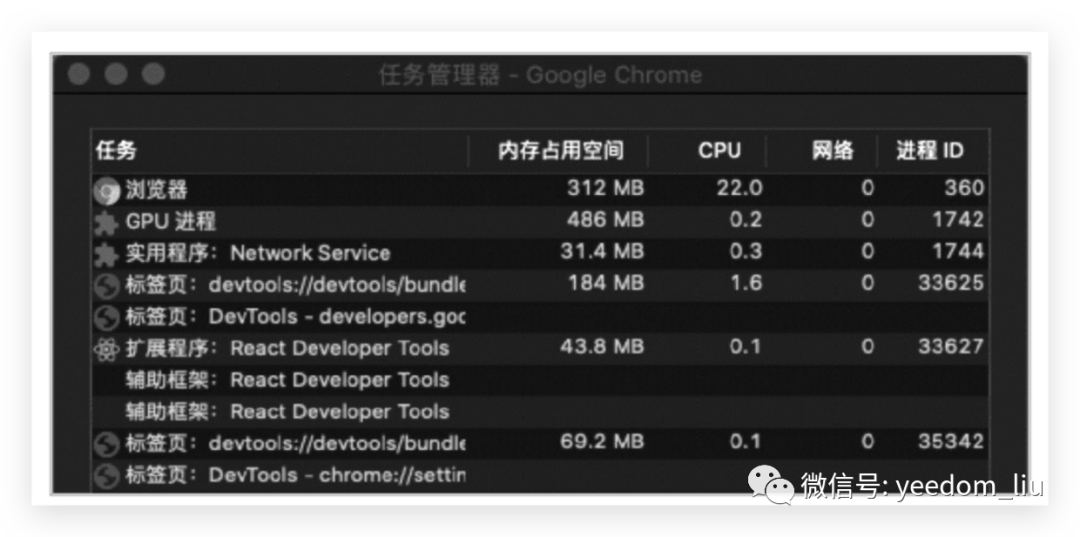Click the globe icon beside DevTools - developers.goo
Image resolution: width=1080 pixels, height=537 pixels.
pyautogui.click(x=106, y=317)
